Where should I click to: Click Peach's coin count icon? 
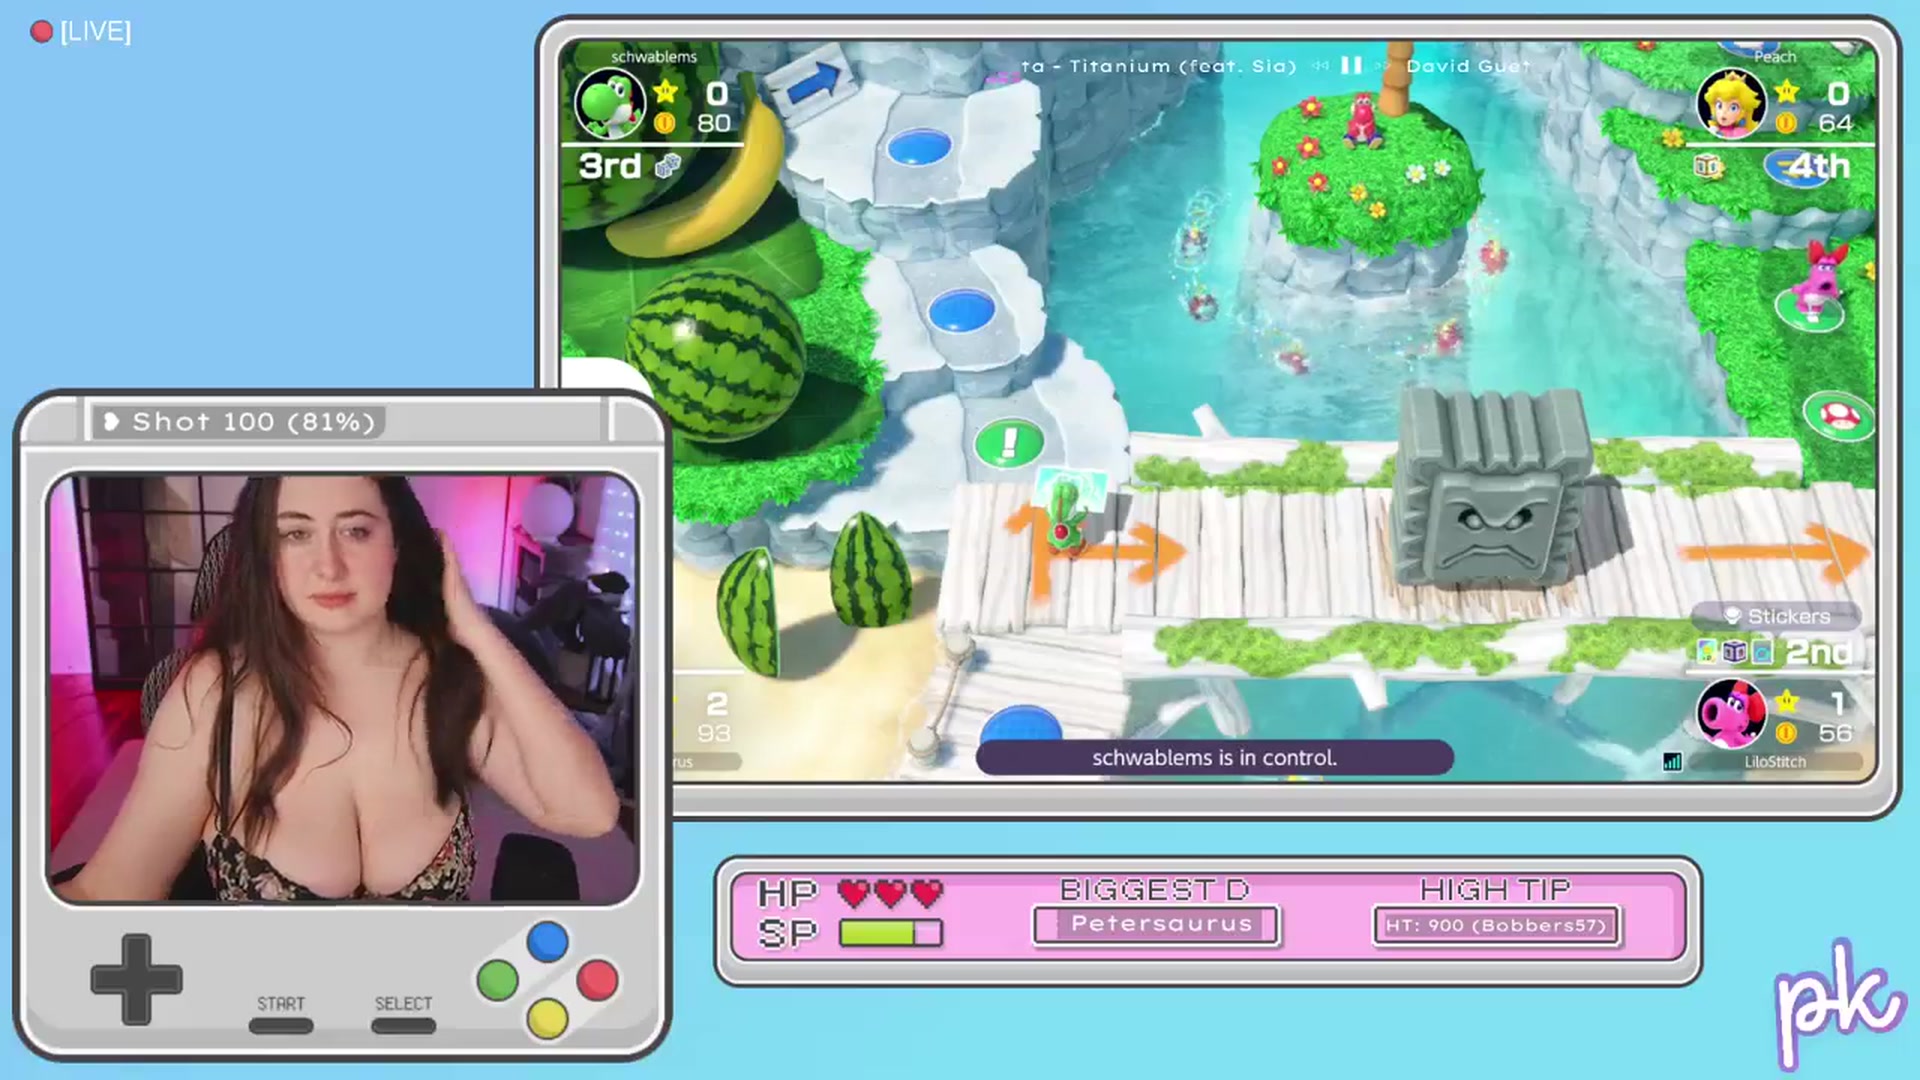pos(1786,124)
